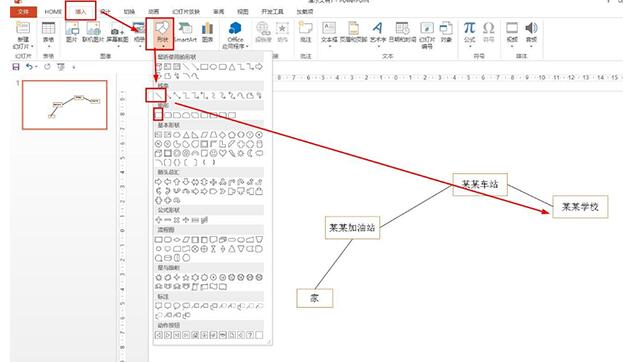623x362 pixels.
Task: Select the 某某加油站 box on the slide
Action: (x=352, y=228)
